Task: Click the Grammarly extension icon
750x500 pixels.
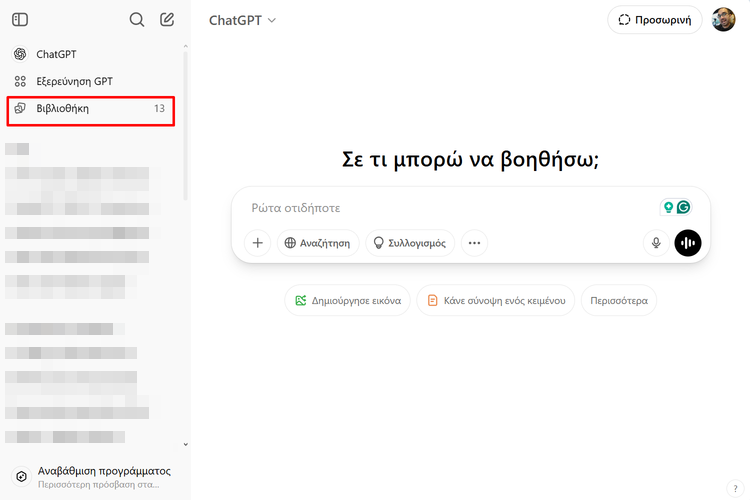Action: coord(684,207)
